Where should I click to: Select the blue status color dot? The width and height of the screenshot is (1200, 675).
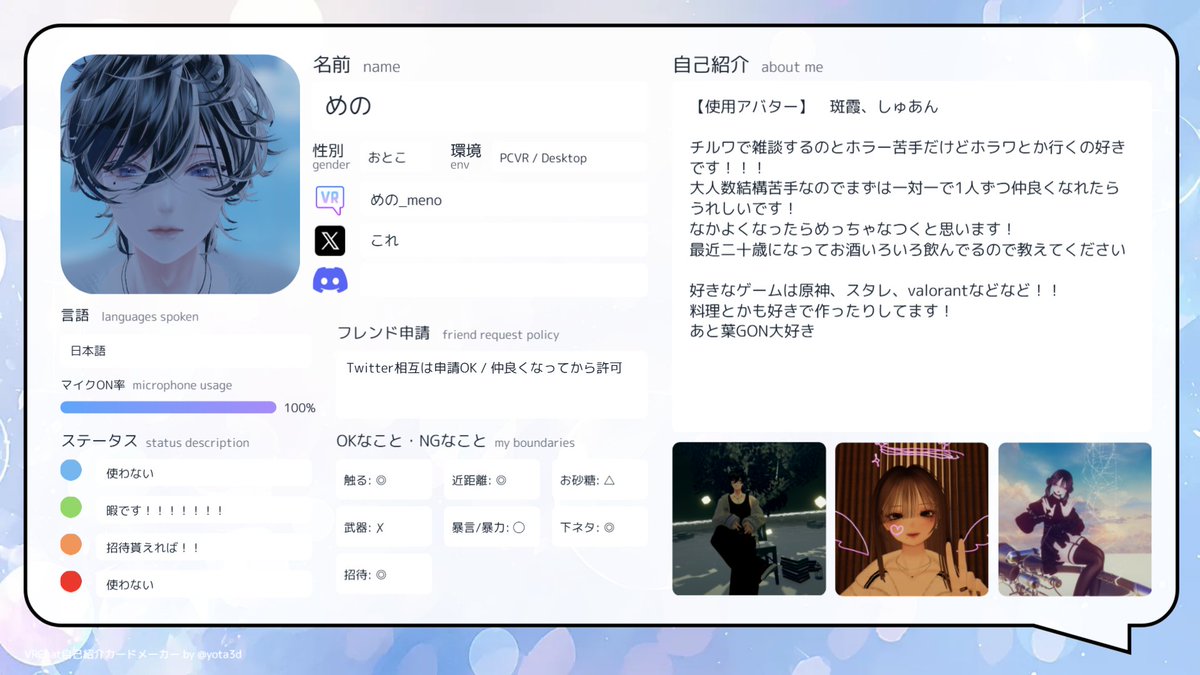(71, 471)
